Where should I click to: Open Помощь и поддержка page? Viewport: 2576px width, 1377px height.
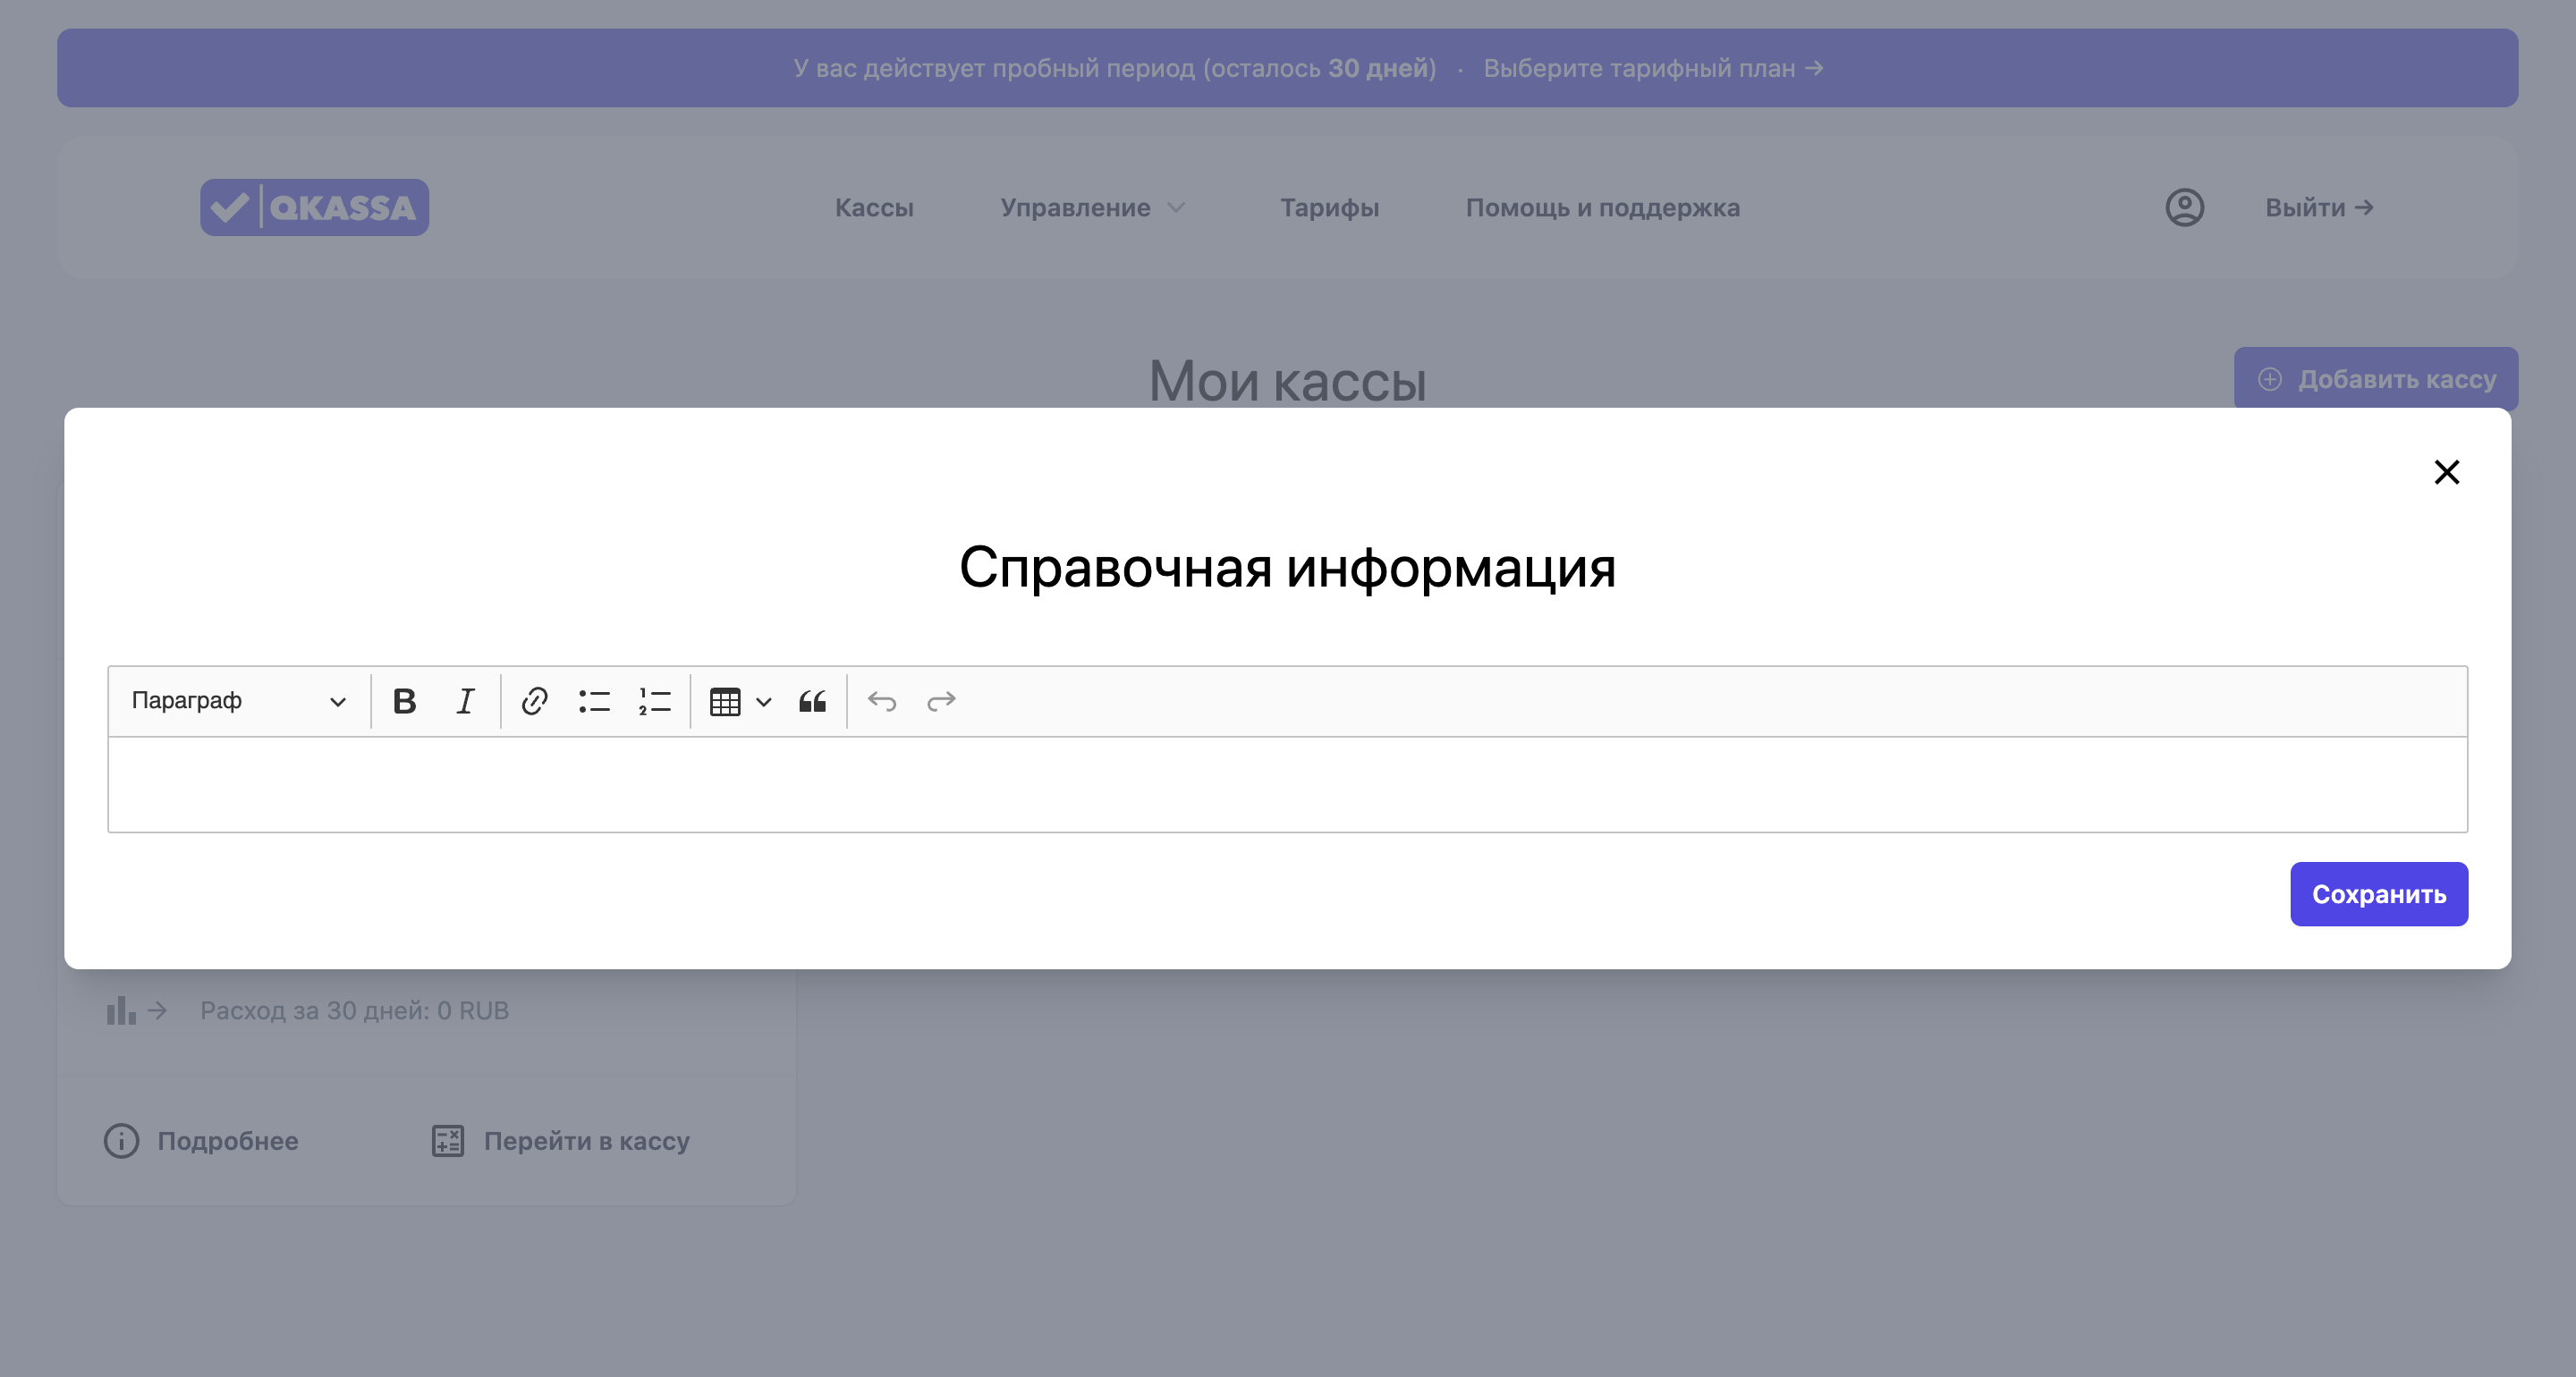tap(1602, 208)
